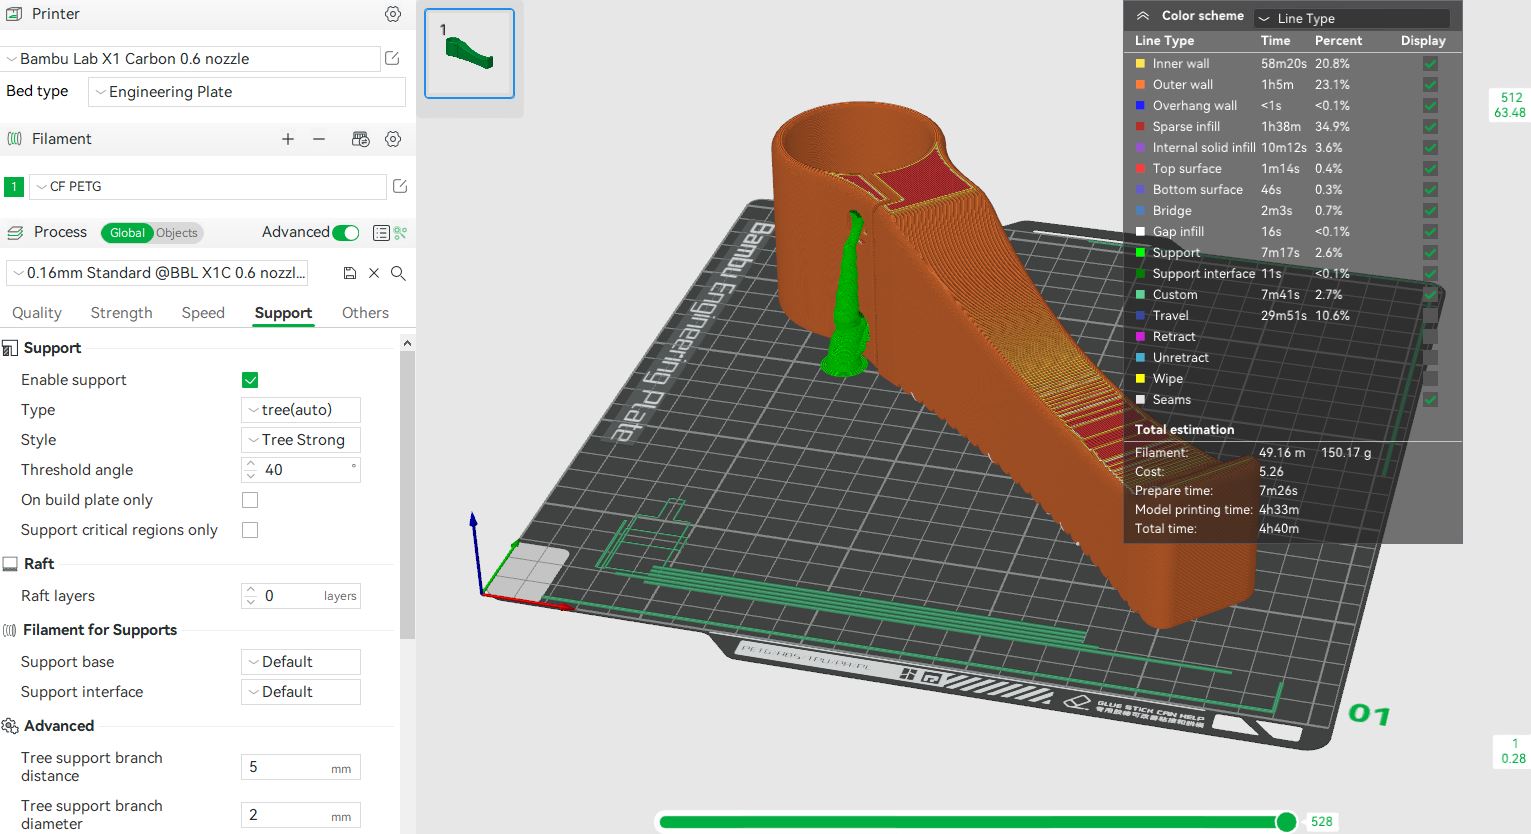Image resolution: width=1531 pixels, height=834 pixels.
Task: Open the CF PETG filament dropdown
Action: (208, 186)
